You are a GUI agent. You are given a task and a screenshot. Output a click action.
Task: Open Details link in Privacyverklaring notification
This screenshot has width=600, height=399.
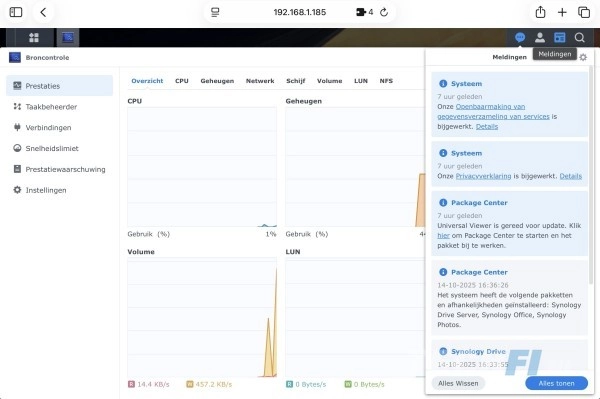(x=571, y=176)
